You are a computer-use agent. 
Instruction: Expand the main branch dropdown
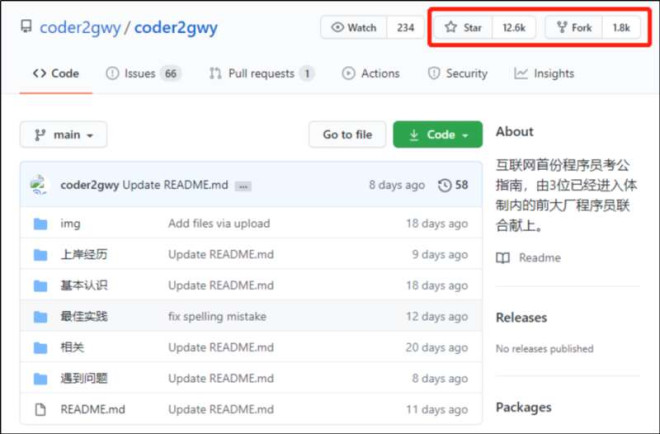pos(64,135)
